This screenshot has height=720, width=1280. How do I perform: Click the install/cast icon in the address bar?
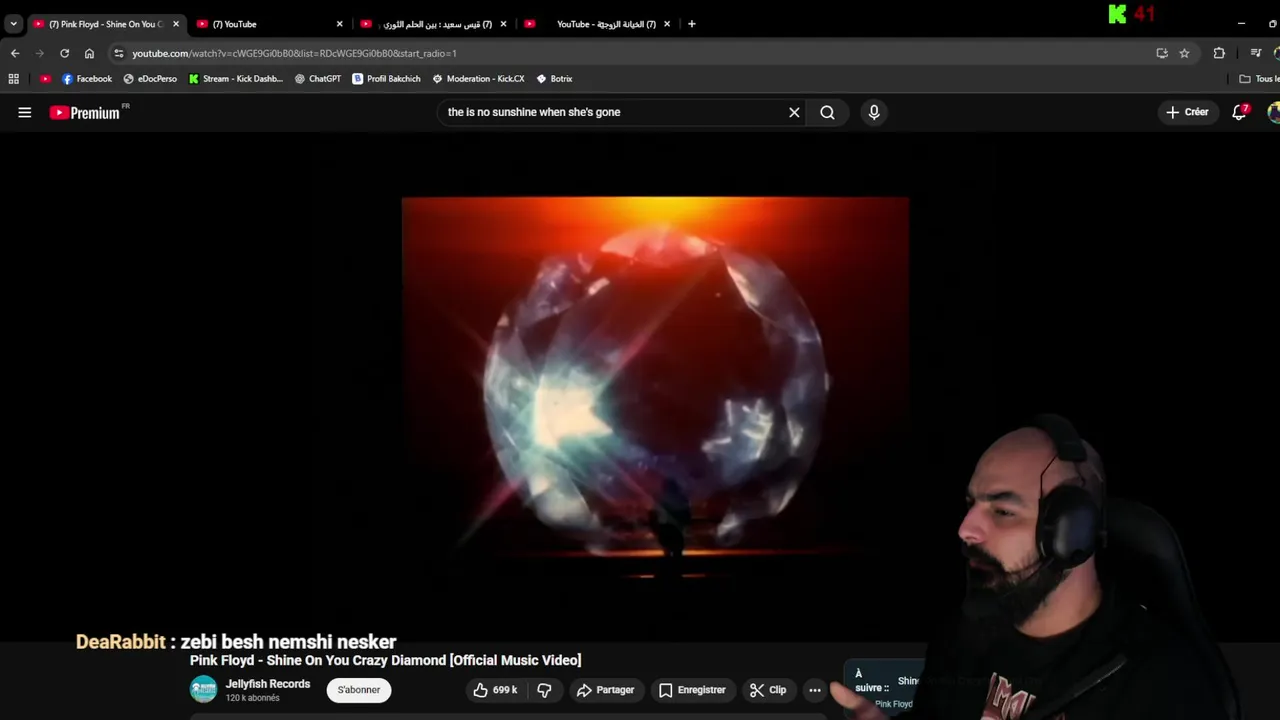(x=1162, y=53)
